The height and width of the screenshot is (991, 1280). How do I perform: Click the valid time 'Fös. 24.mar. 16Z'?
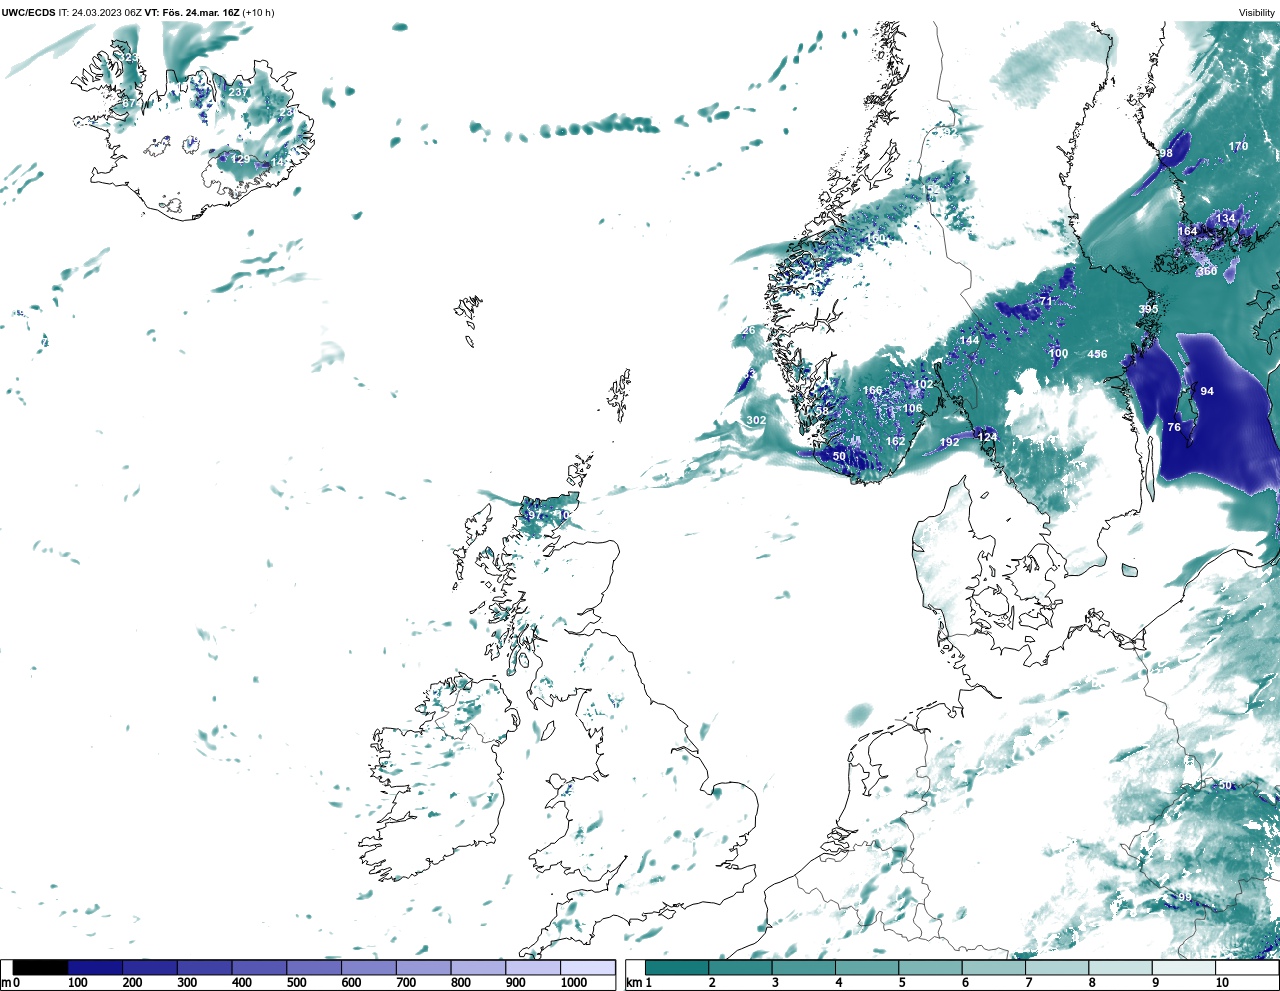coord(199,12)
